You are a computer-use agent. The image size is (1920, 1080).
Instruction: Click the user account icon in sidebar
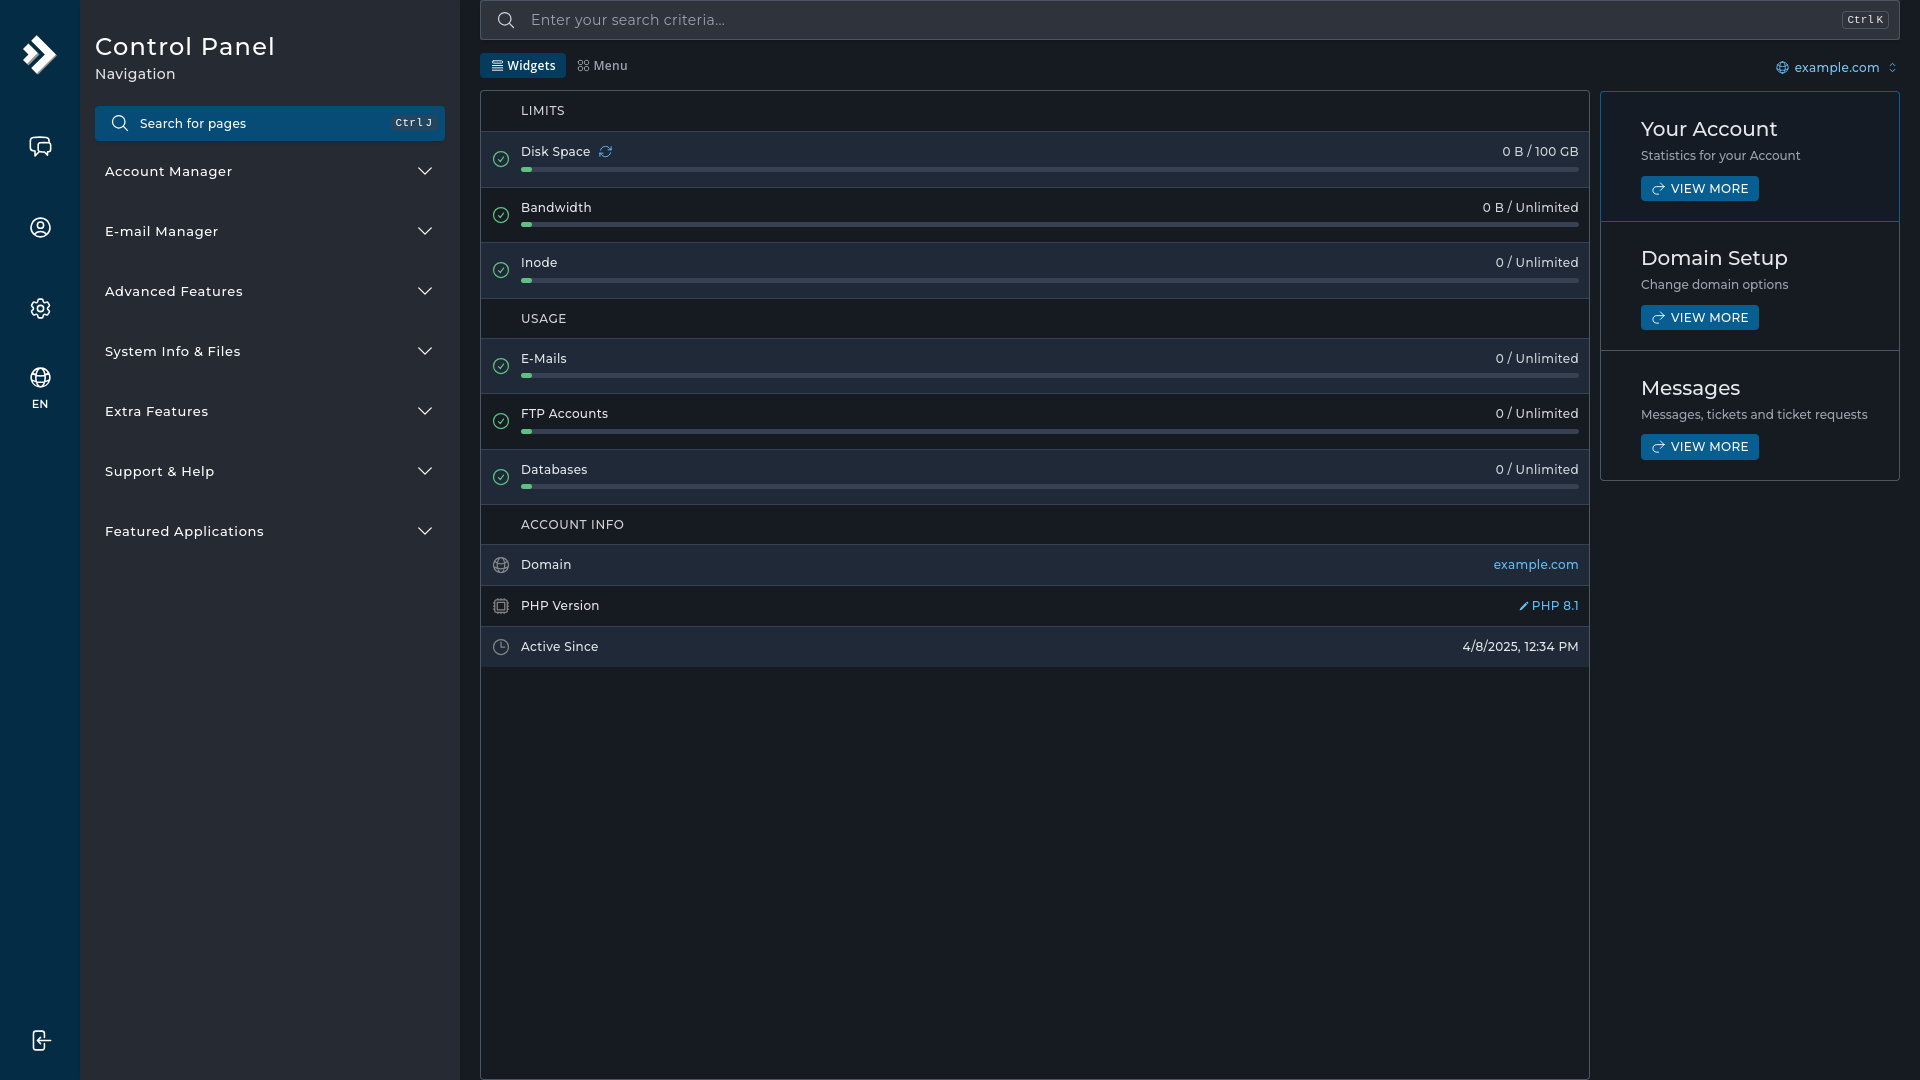40,227
